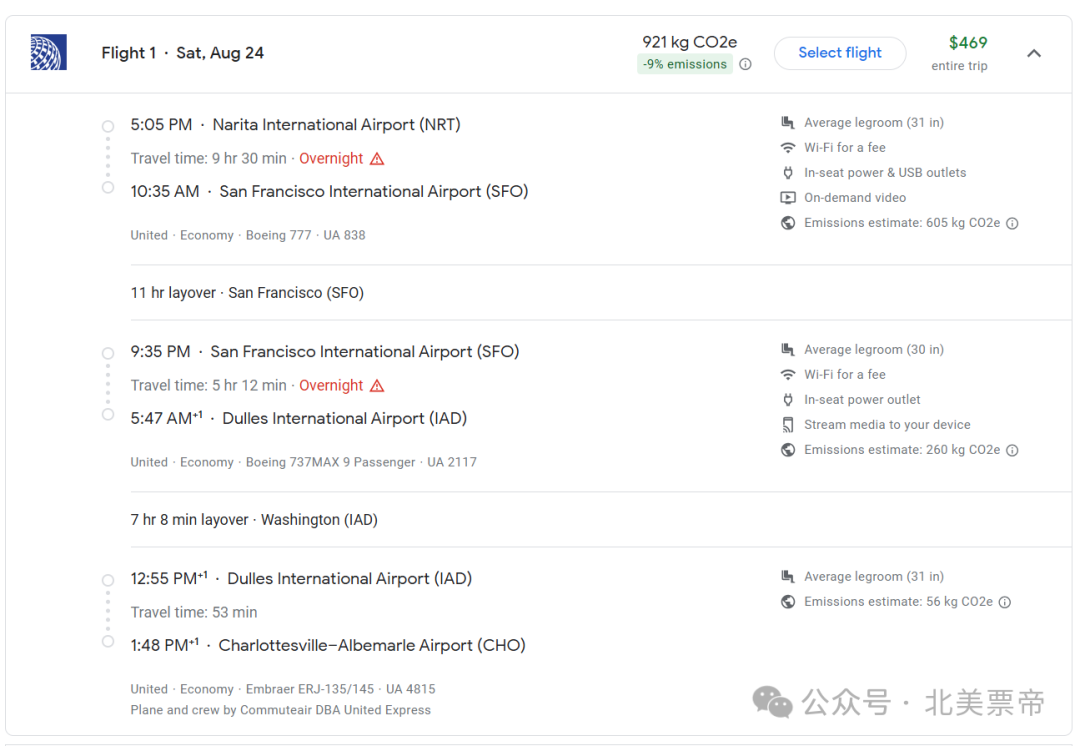
Task: Click 12:55 PM Dulles departure line
Action: tap(301, 579)
